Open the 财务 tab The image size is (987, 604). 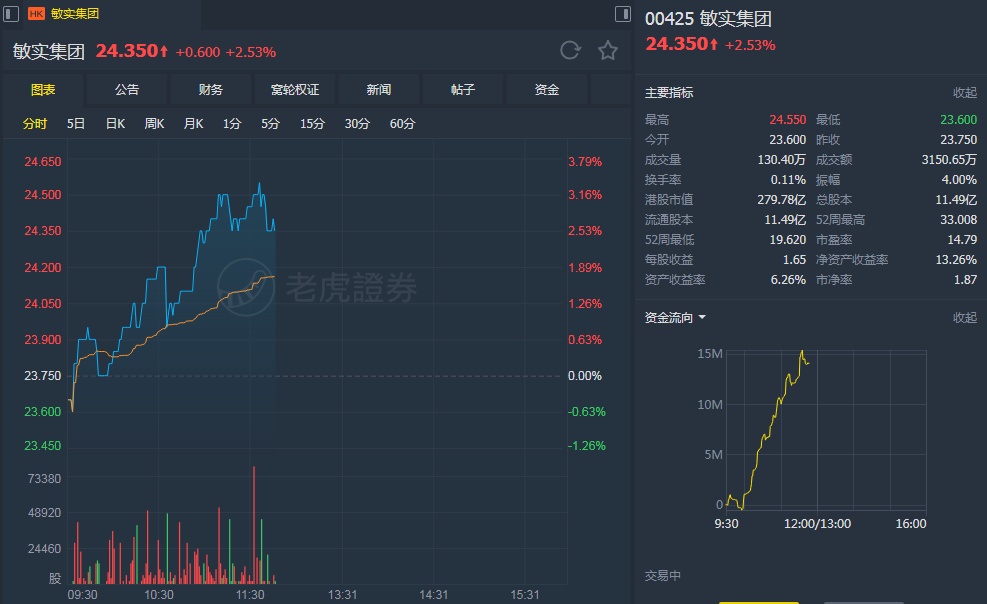pos(211,90)
